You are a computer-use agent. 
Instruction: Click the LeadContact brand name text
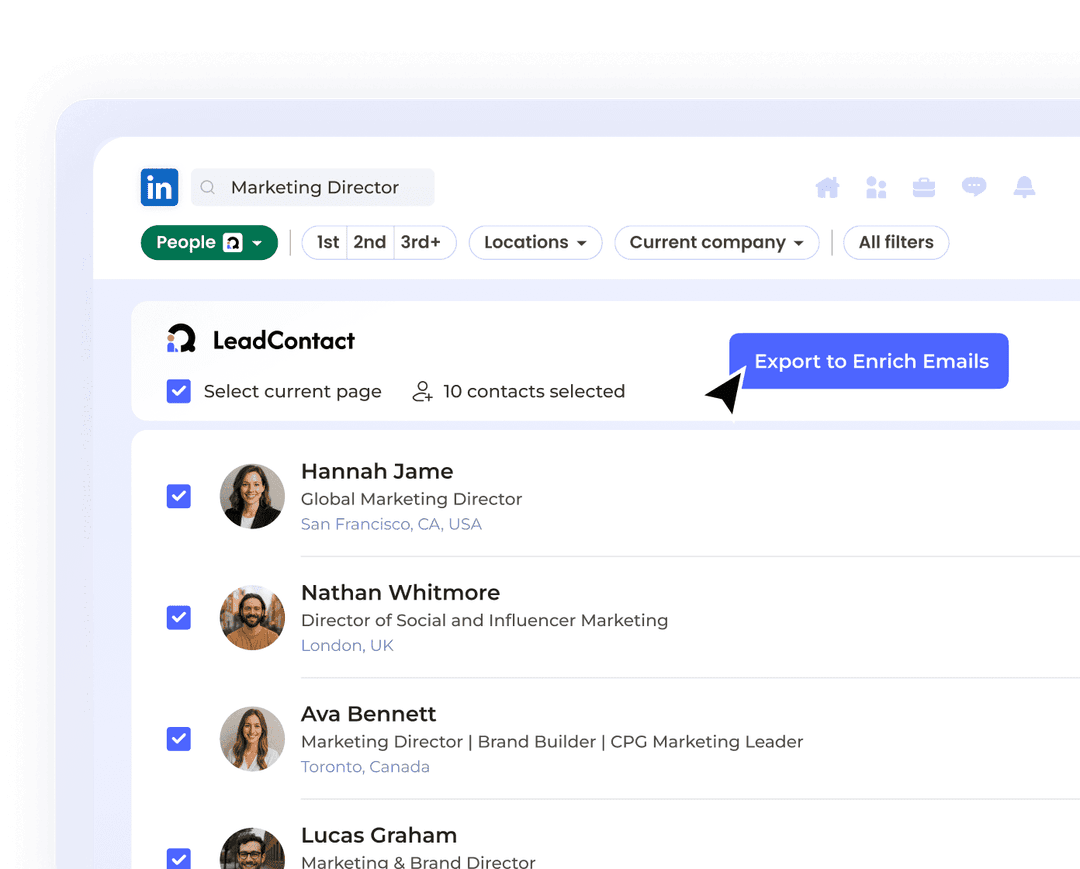coord(284,340)
